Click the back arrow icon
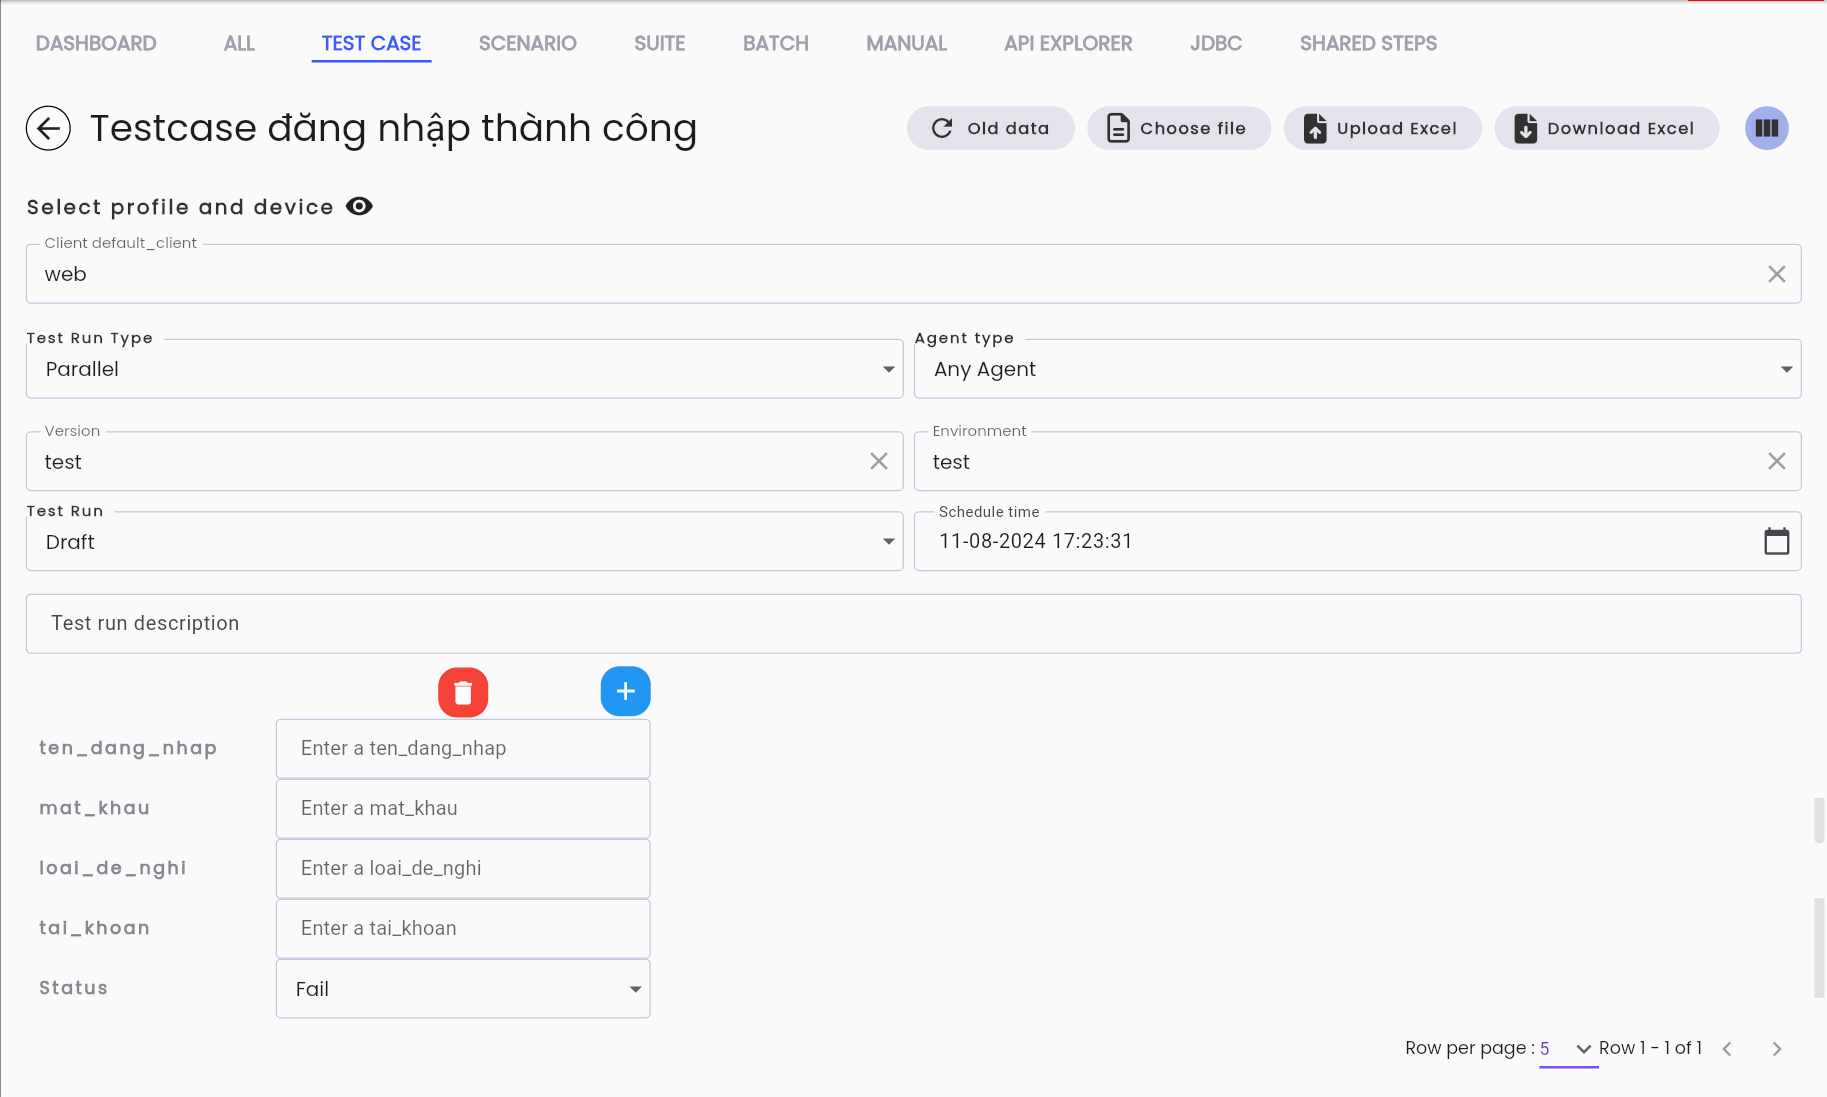The width and height of the screenshot is (1827, 1097). 48,128
